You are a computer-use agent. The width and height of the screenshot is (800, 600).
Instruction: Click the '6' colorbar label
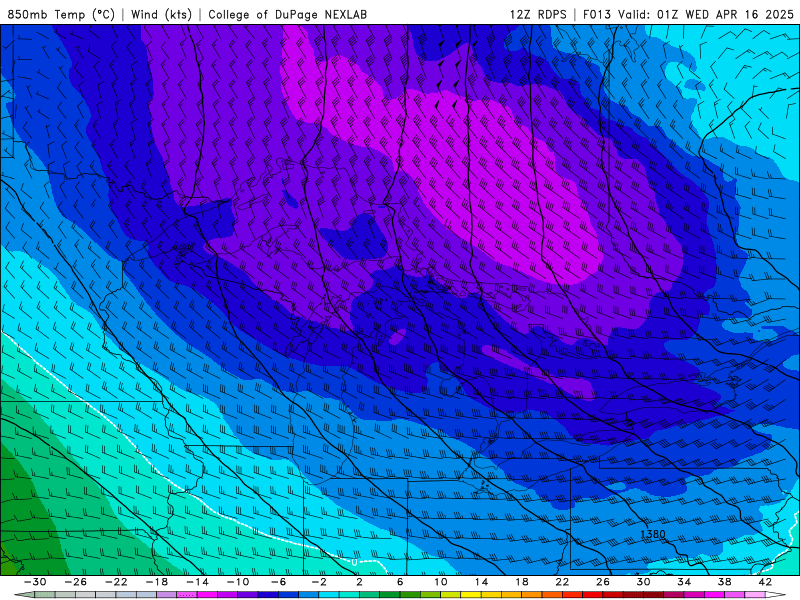tap(400, 582)
